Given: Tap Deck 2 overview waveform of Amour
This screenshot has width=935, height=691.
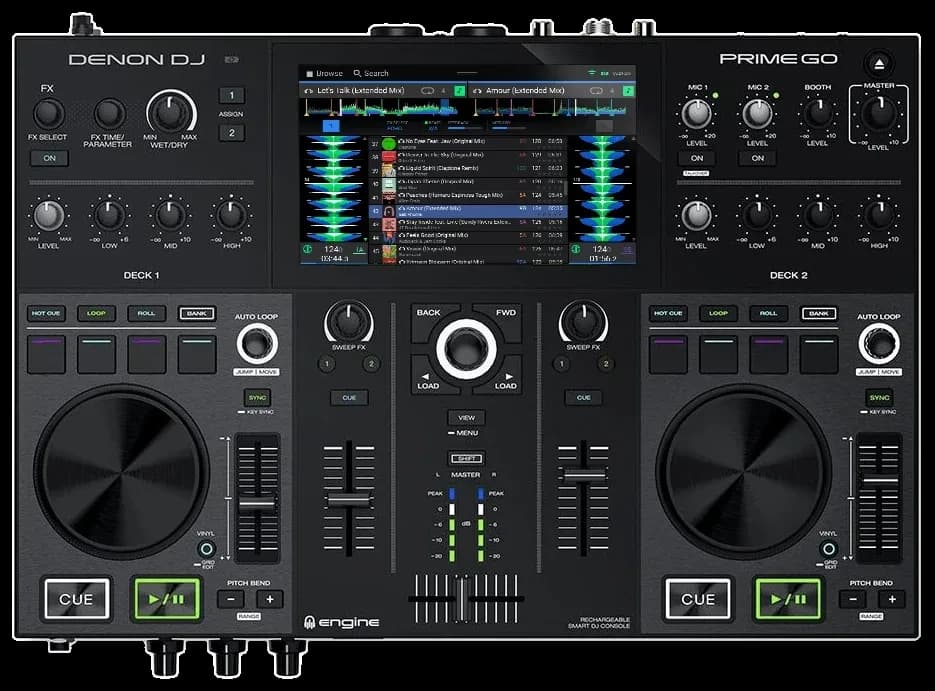Looking at the screenshot, I should click(551, 107).
